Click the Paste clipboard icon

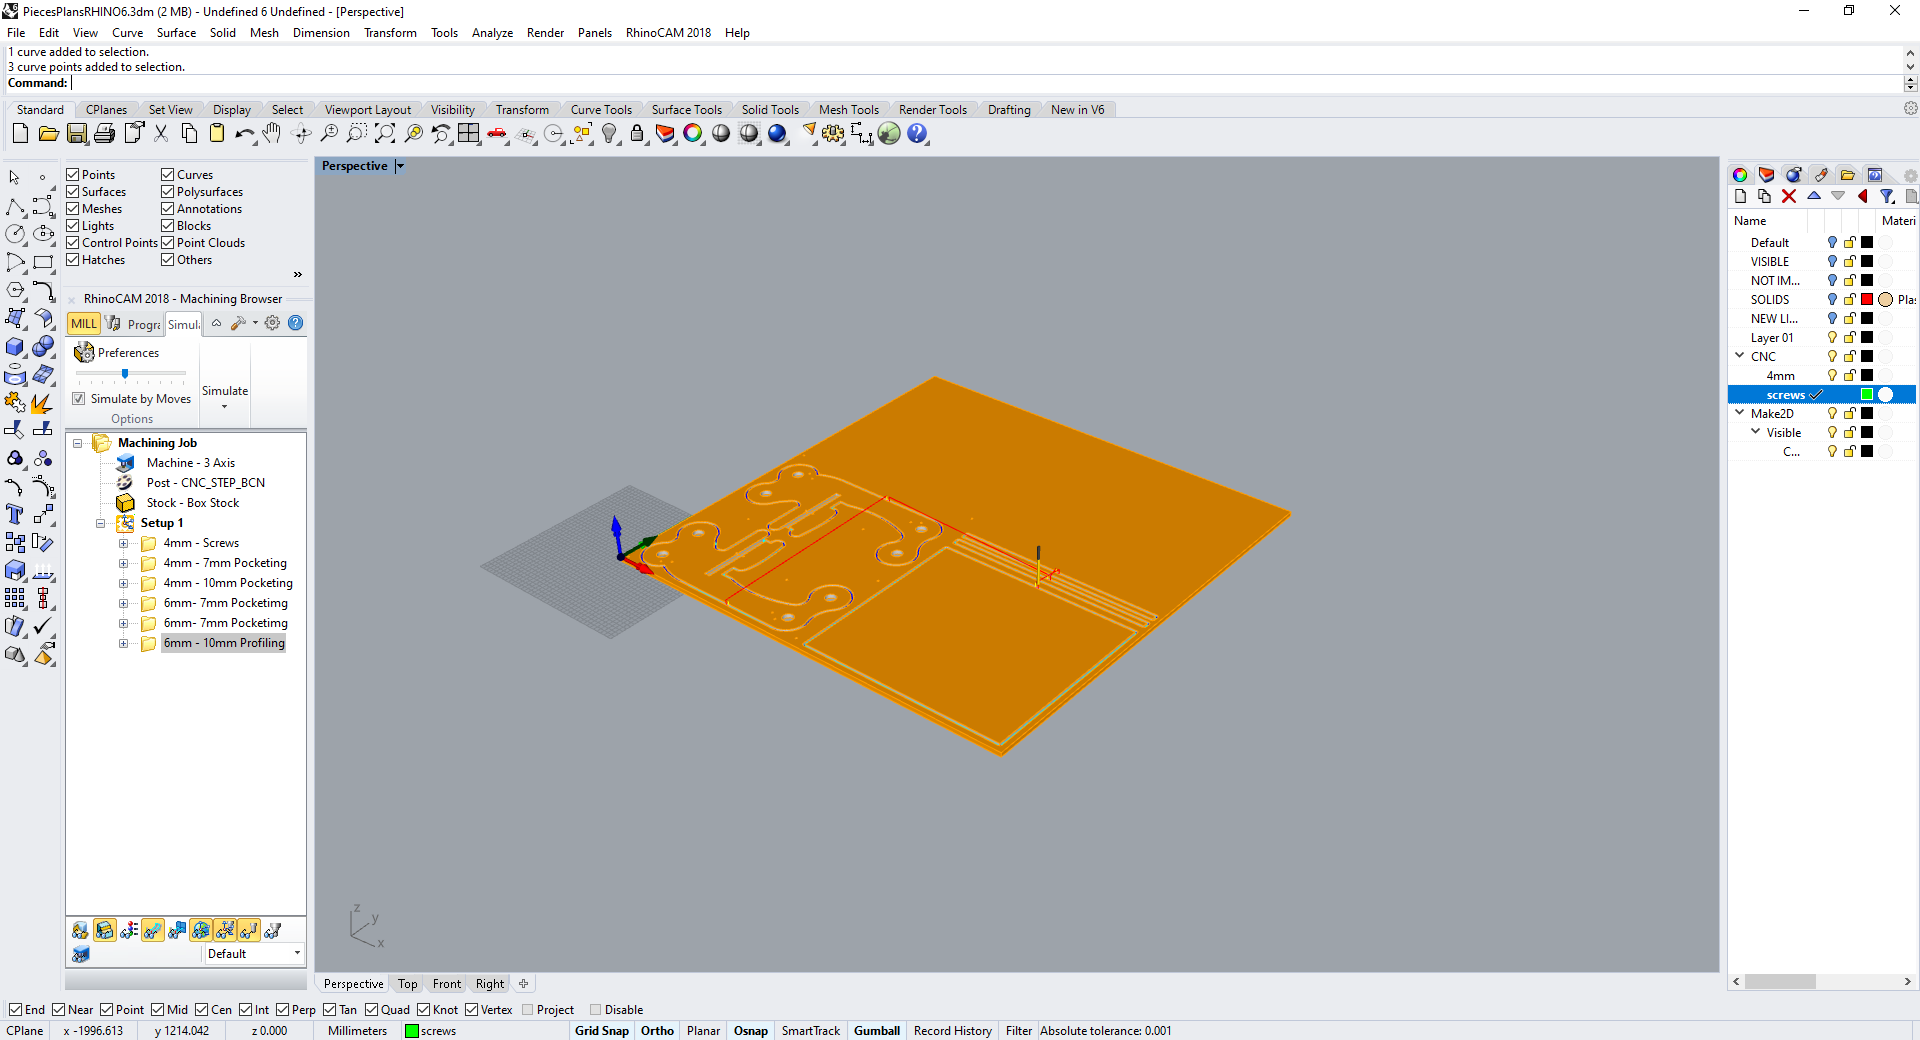(x=217, y=133)
